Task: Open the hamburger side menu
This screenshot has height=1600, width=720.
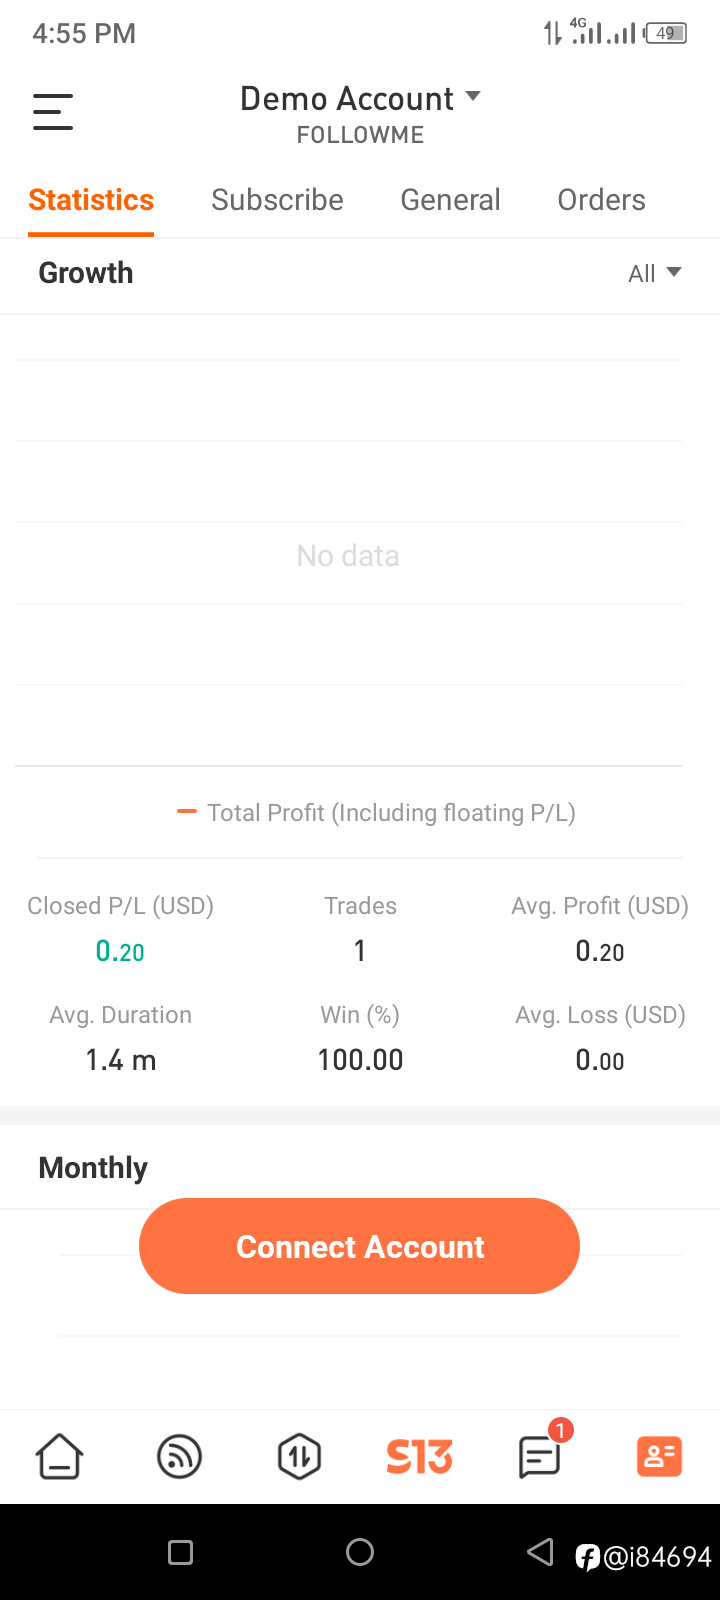Action: (53, 111)
